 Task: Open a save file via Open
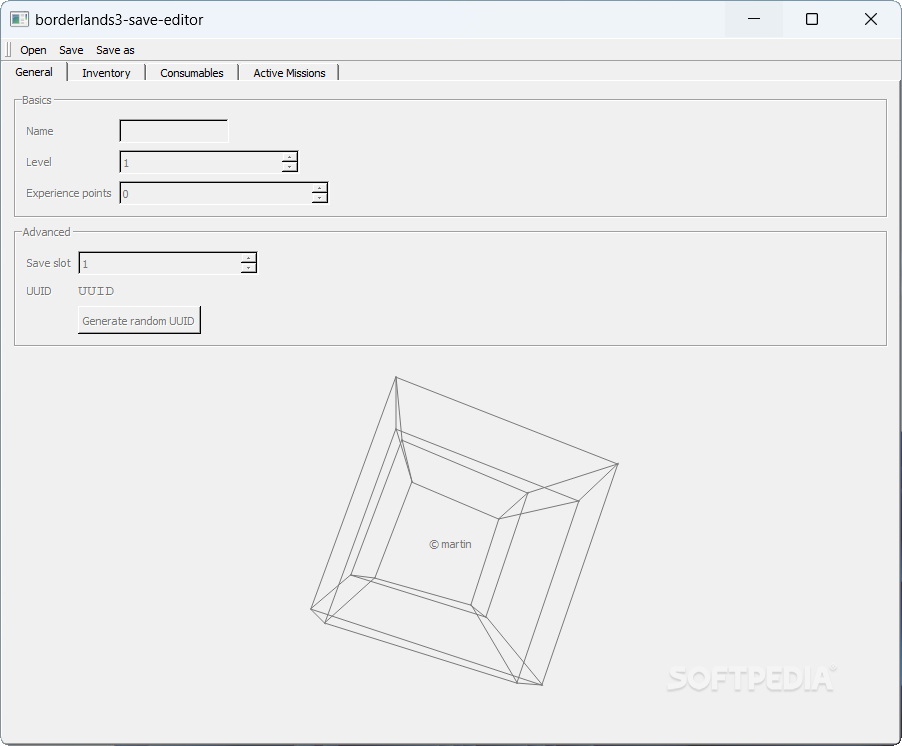(33, 50)
